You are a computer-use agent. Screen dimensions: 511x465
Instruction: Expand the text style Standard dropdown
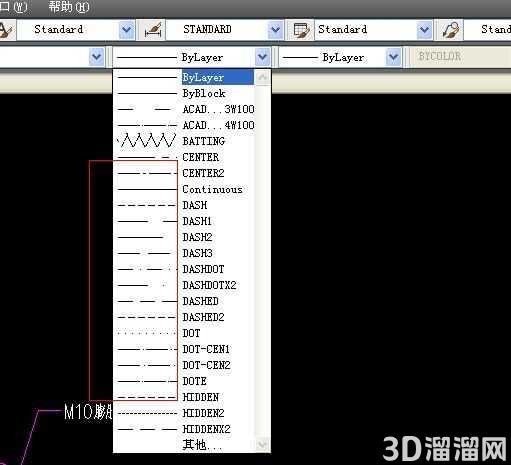click(127, 30)
